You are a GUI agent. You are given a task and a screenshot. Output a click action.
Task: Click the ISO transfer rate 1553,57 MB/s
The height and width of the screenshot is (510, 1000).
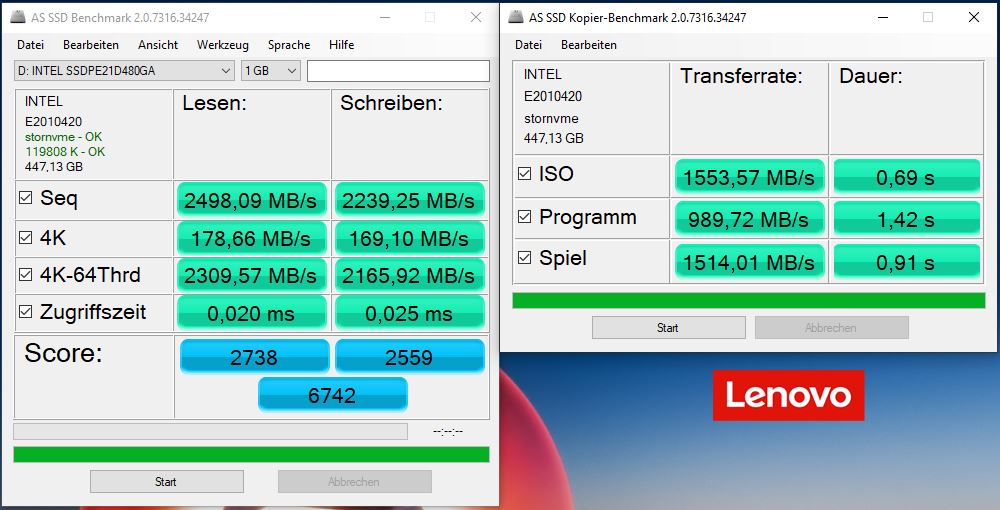click(749, 177)
